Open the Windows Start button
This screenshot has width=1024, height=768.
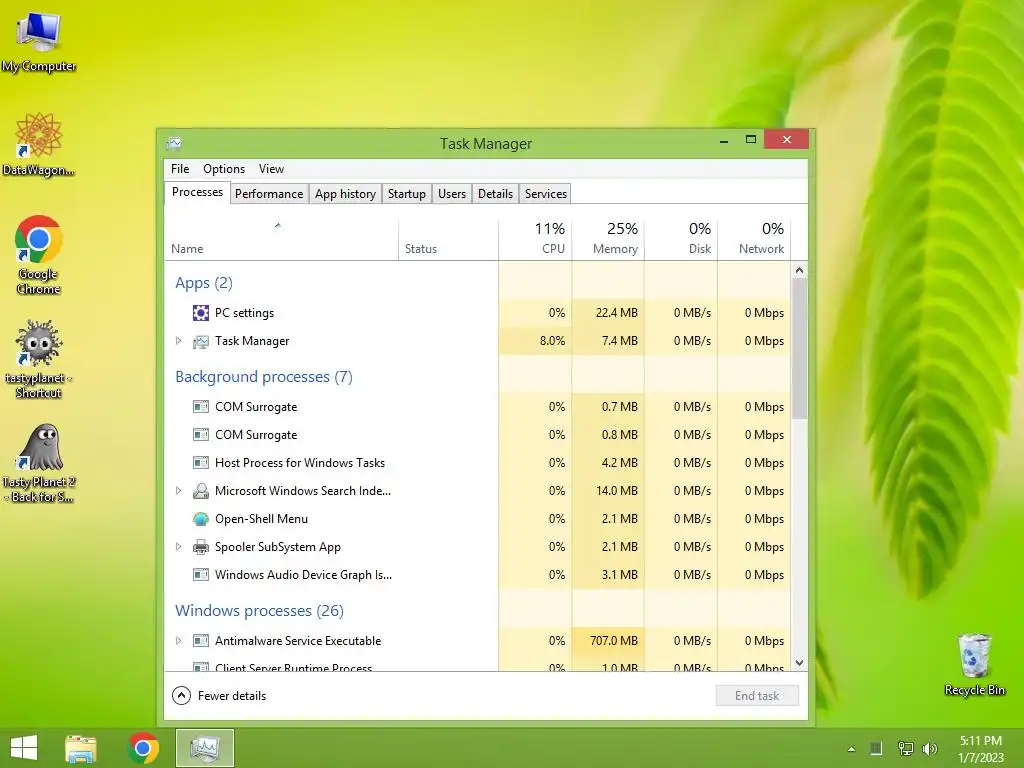click(x=24, y=748)
